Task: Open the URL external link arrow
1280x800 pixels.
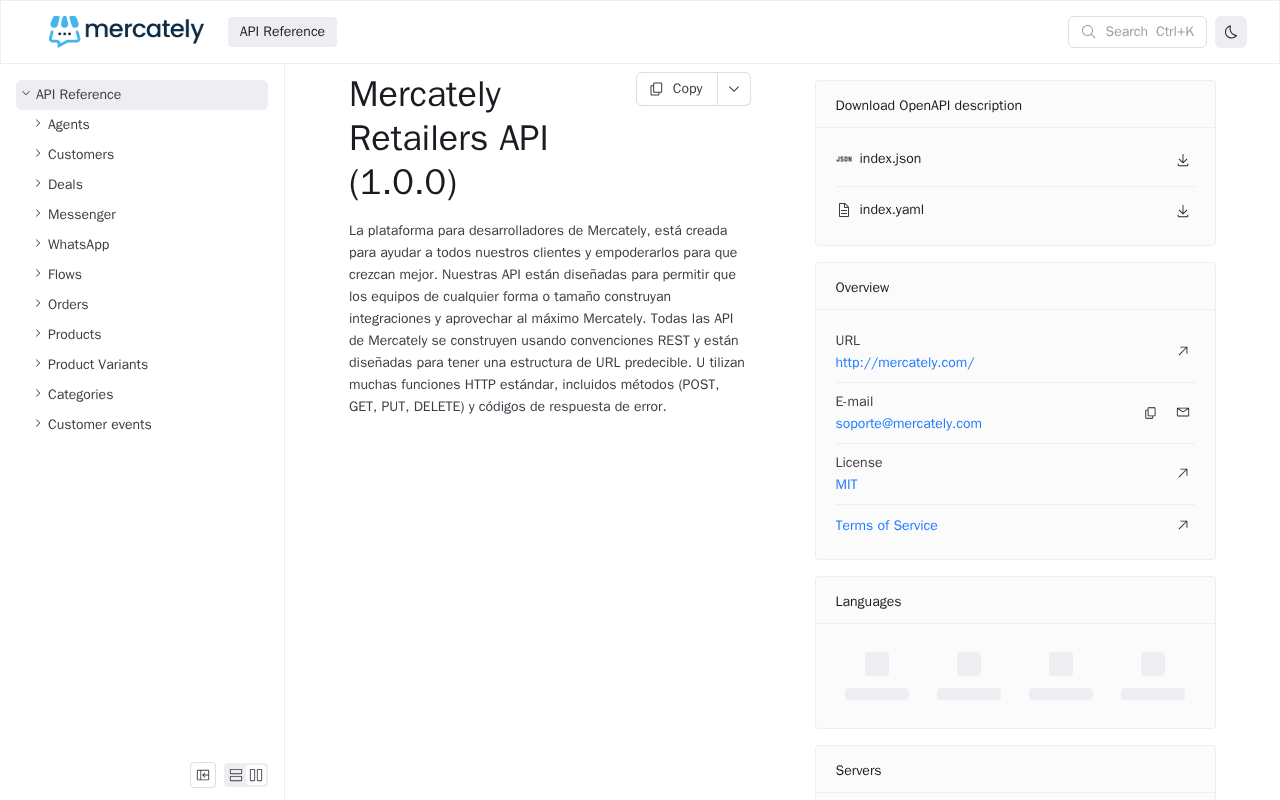Action: pyautogui.click(x=1182, y=351)
